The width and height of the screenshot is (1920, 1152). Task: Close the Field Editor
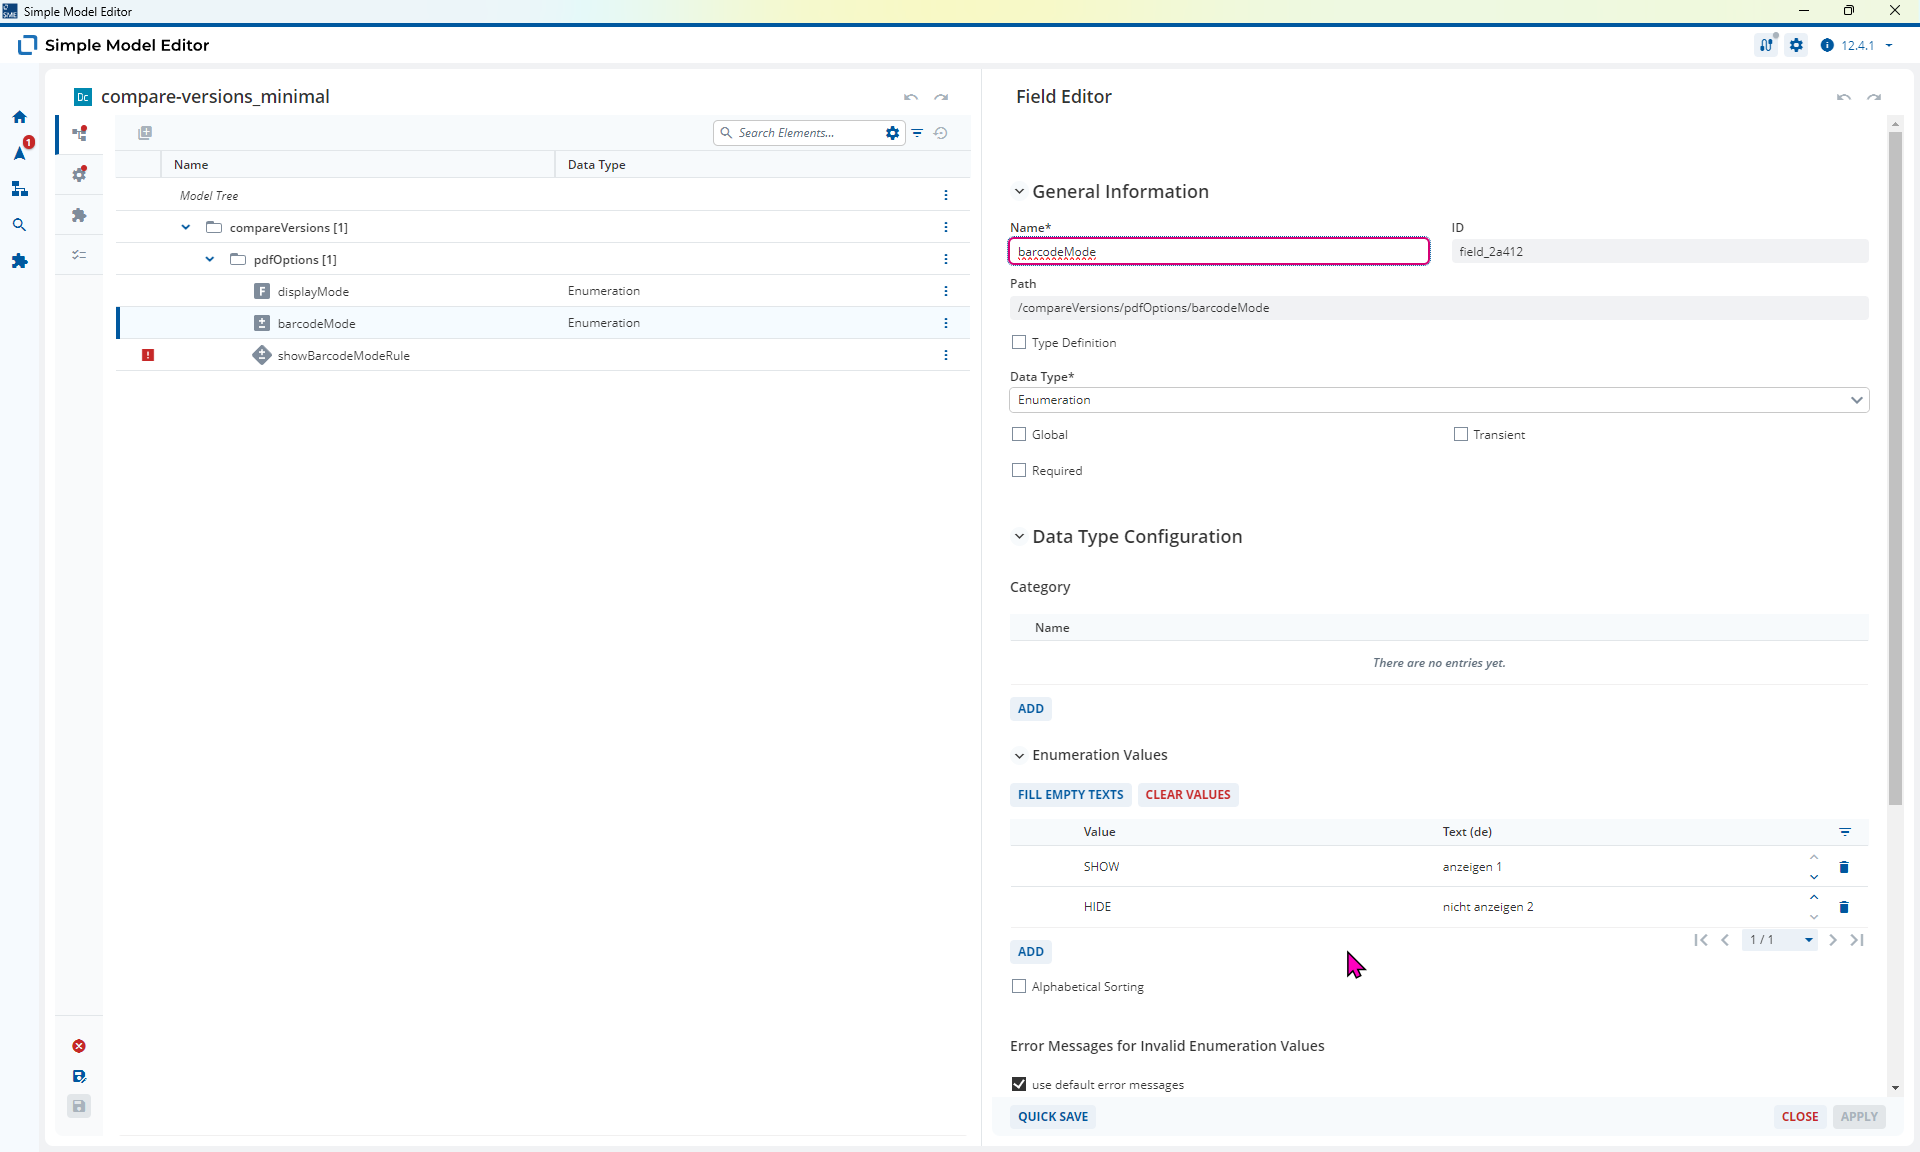click(1800, 1117)
